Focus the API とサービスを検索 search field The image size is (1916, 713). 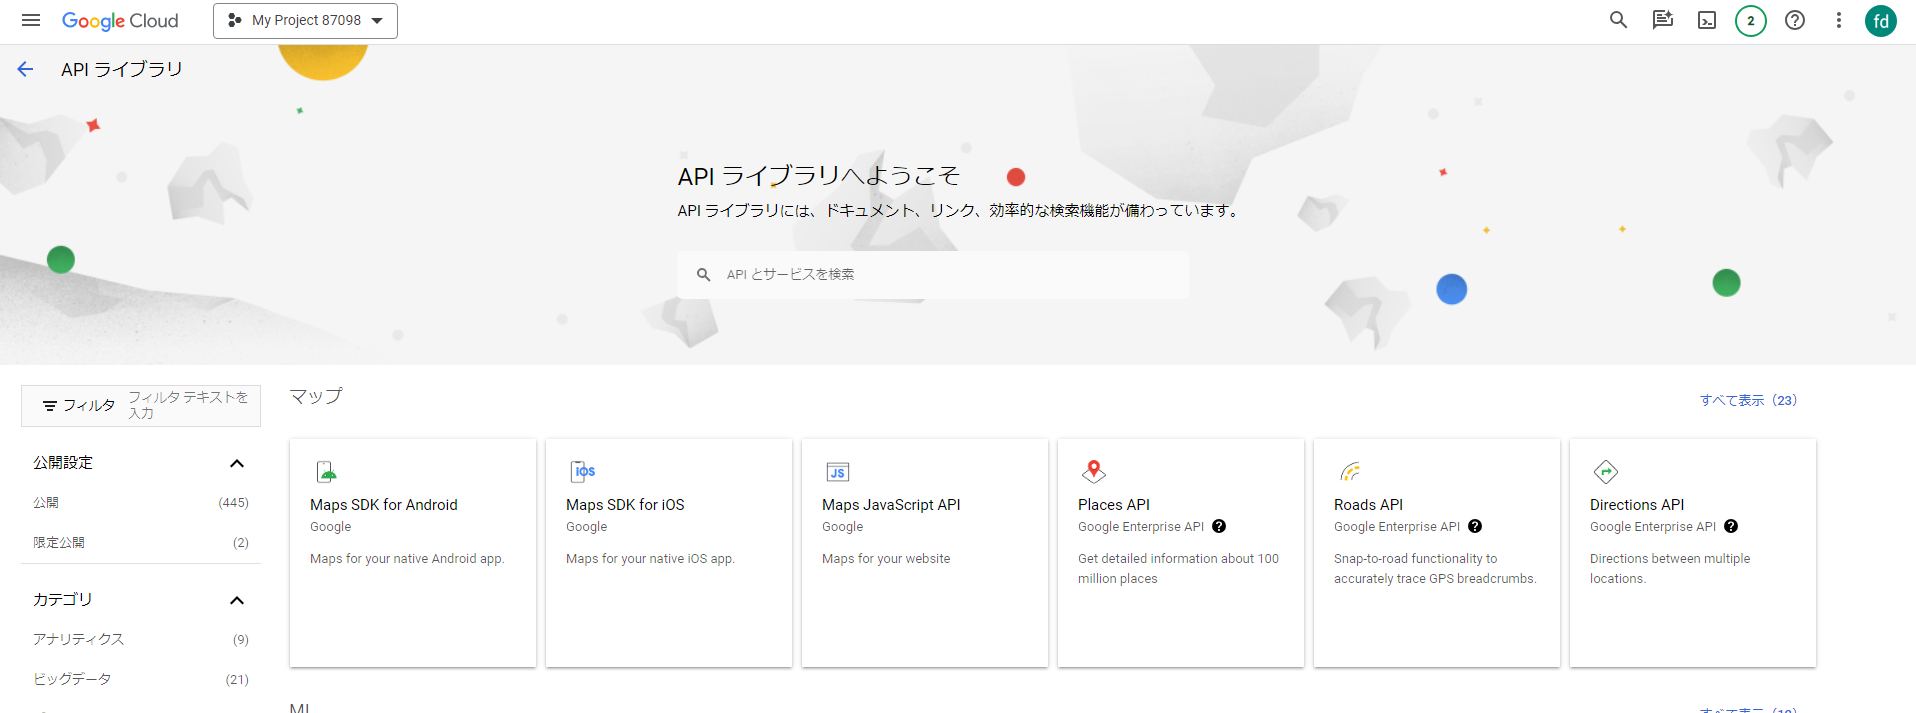coord(933,274)
